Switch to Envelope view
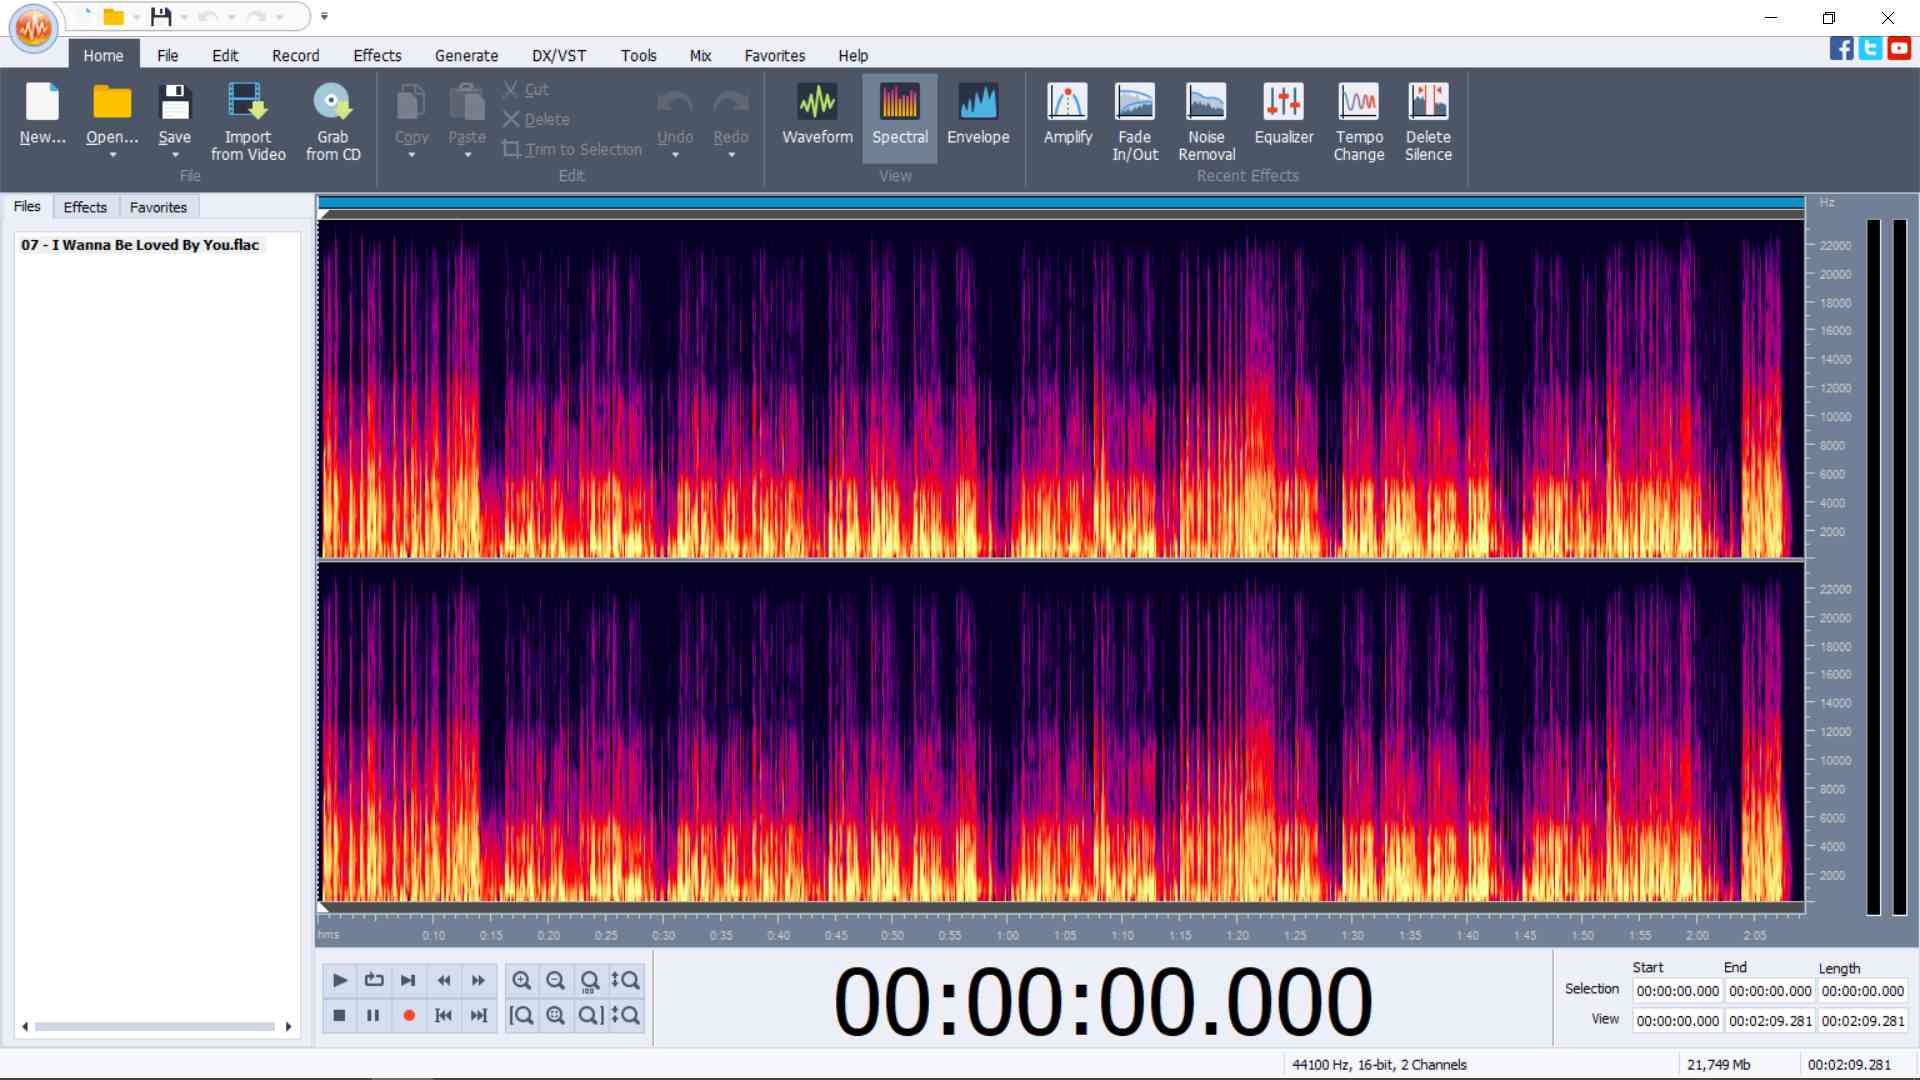The height and width of the screenshot is (1080, 1920). tap(978, 116)
